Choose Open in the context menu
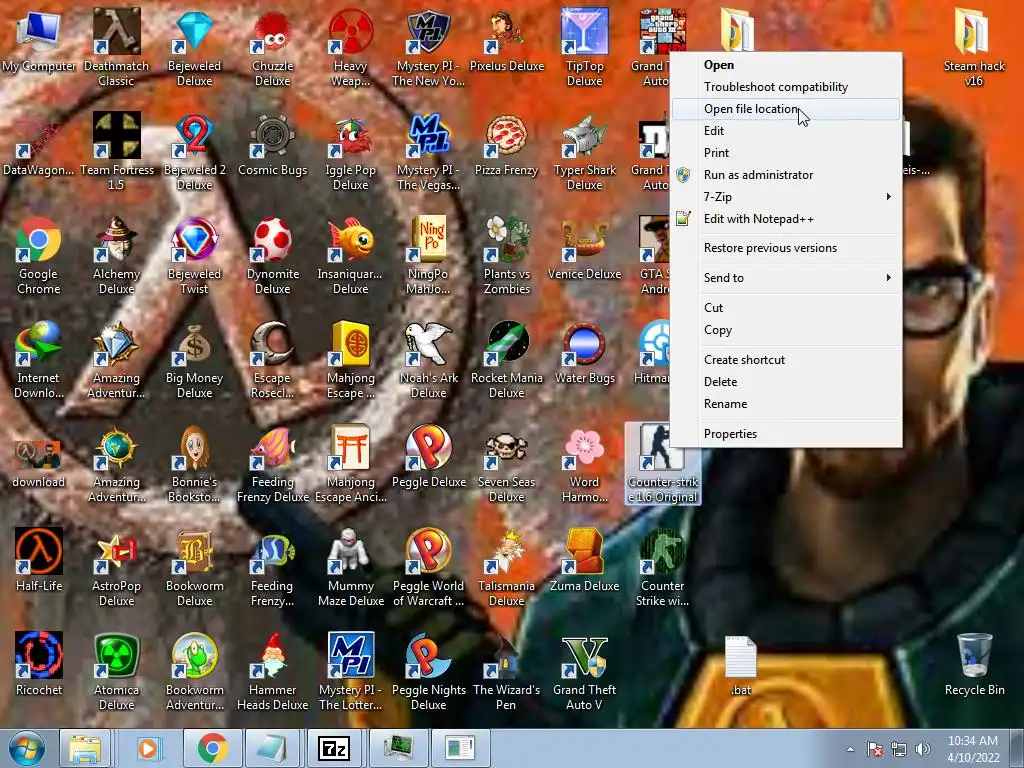Viewport: 1024px width, 768px height. [x=786, y=65]
